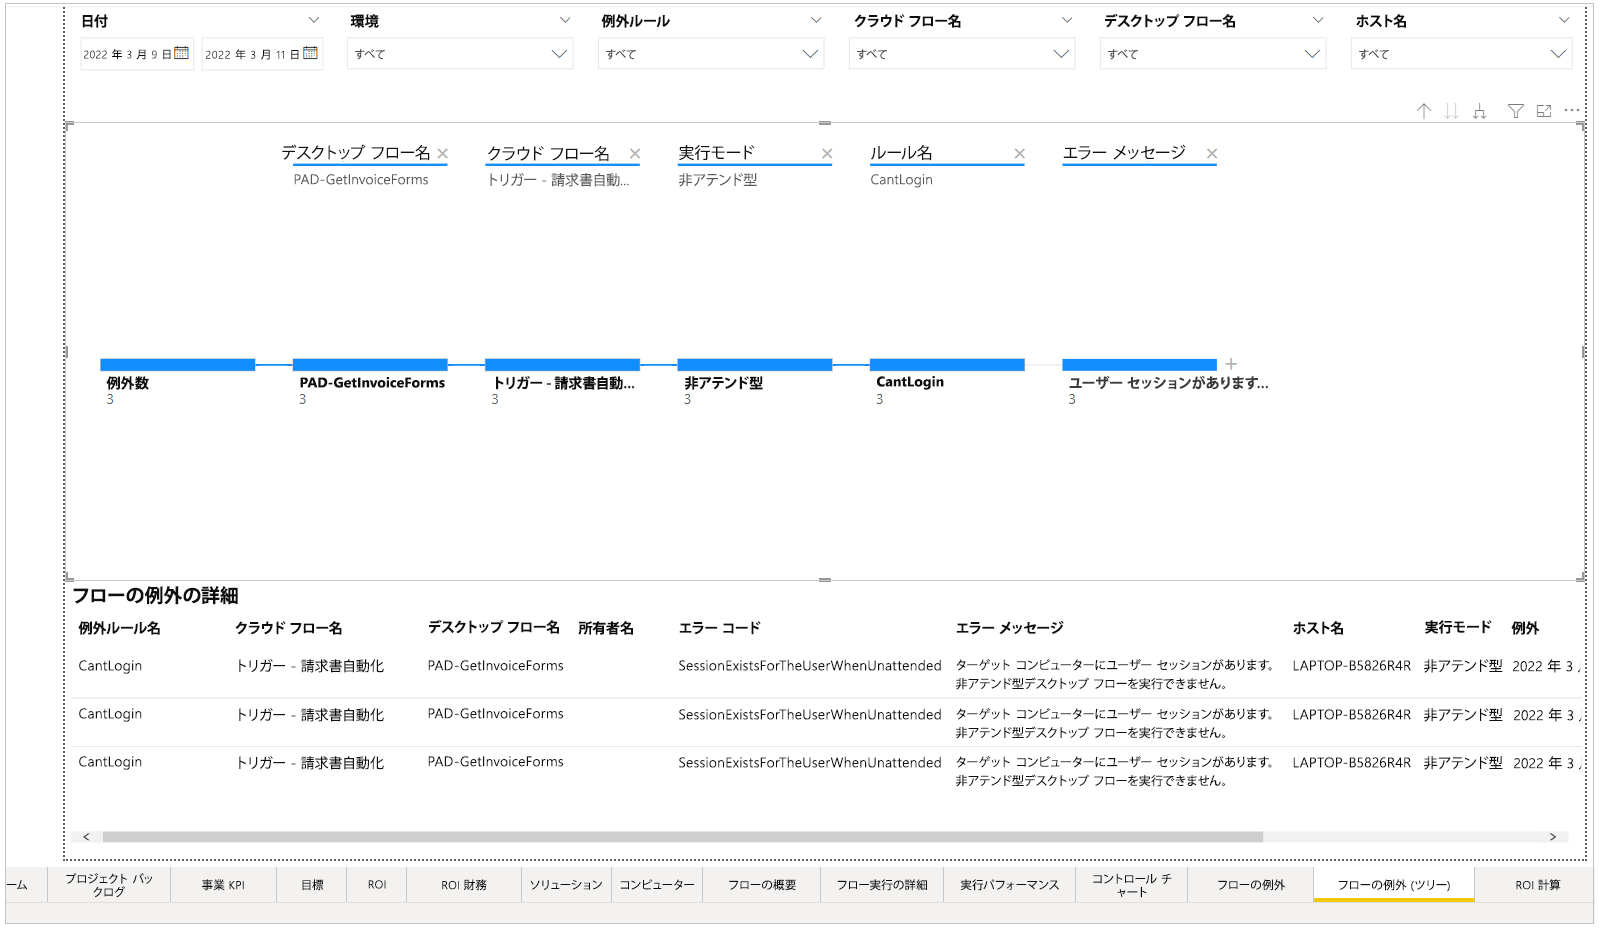Screen dimensions: 1602x936
Task: Remove the クラウド フロー名 tree level
Action: point(635,154)
